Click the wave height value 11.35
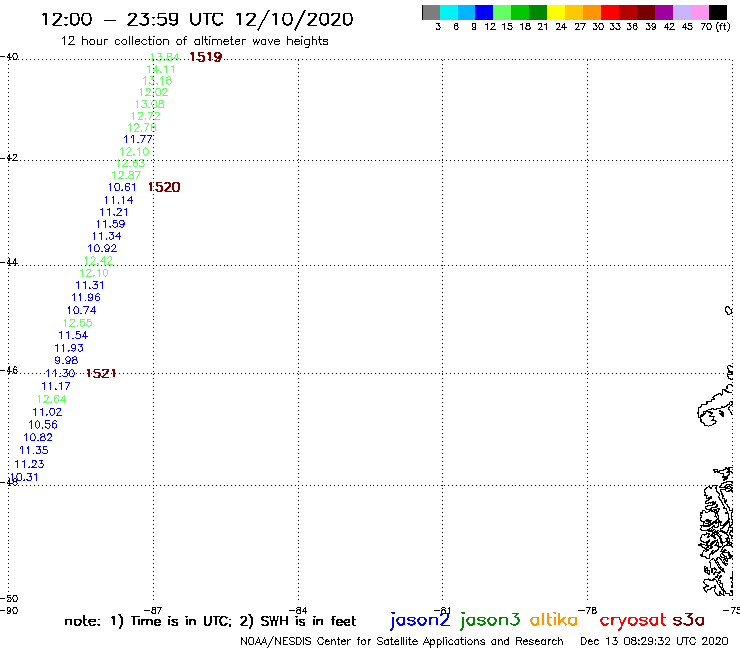This screenshot has width=740, height=650. click(34, 451)
